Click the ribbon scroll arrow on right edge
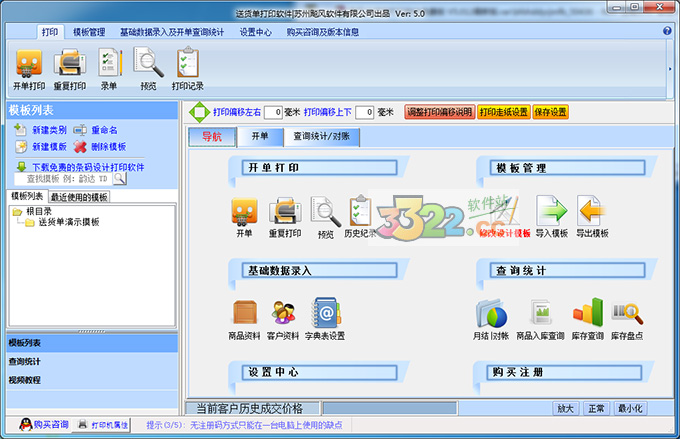This screenshot has height=439, width=680. 670,69
